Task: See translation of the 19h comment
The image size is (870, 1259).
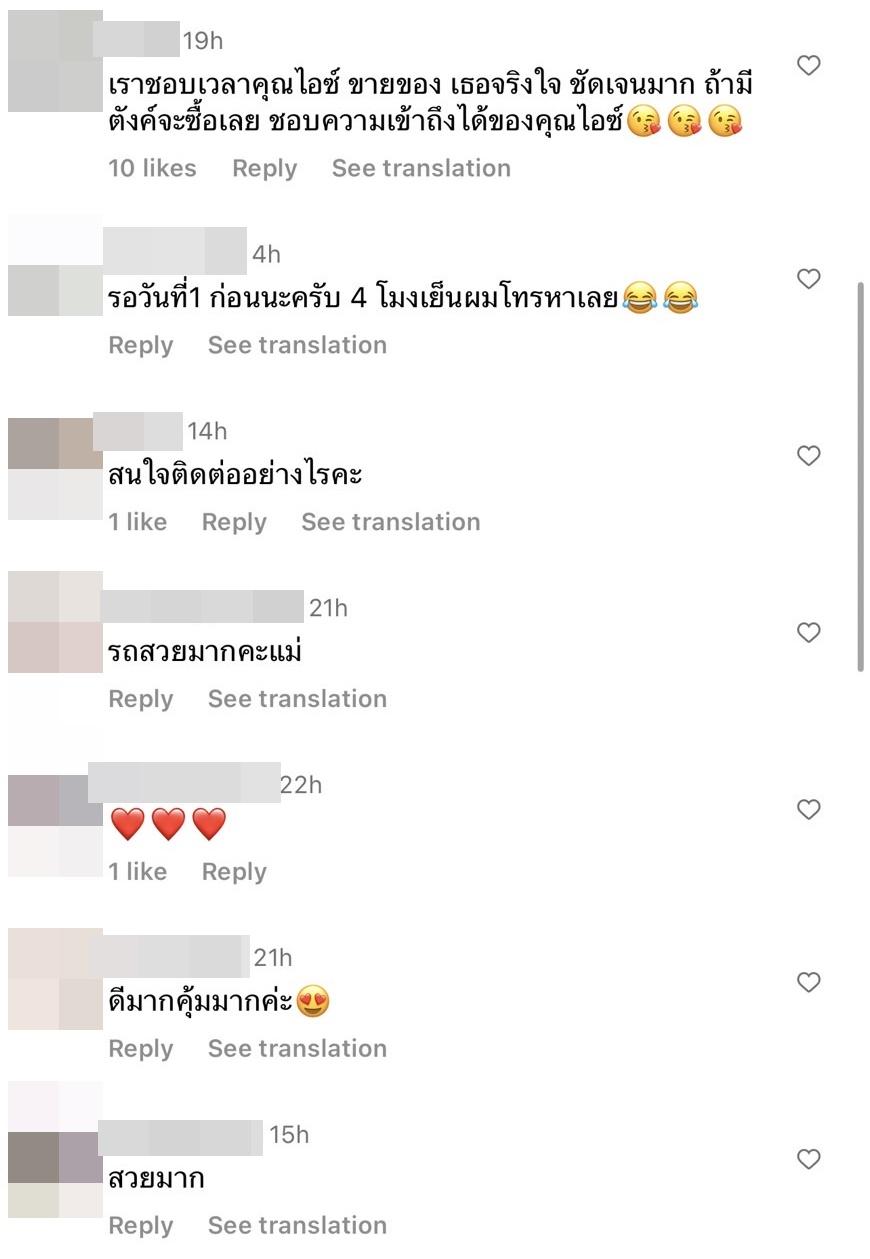Action: (x=421, y=168)
